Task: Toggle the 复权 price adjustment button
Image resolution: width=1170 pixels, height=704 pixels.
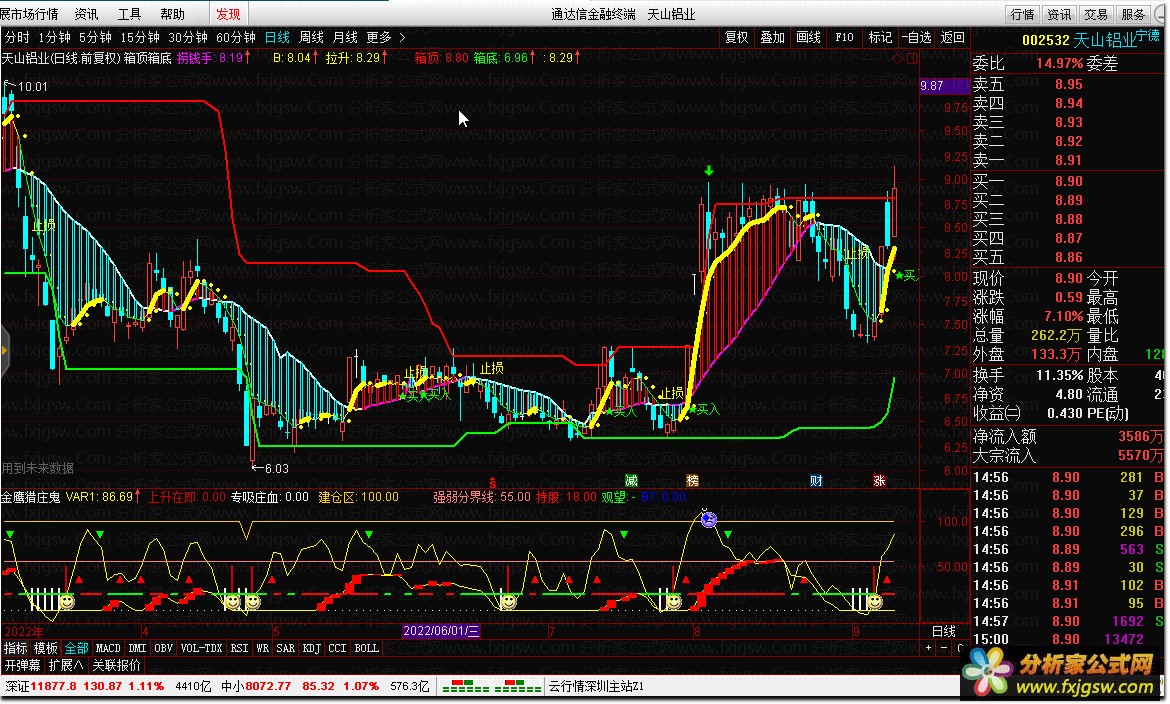Action: click(x=736, y=37)
